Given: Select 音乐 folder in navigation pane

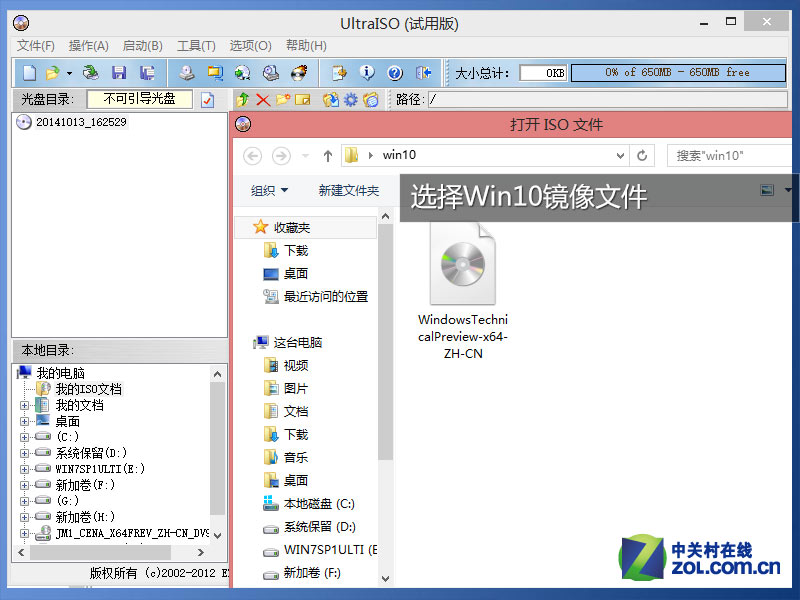Looking at the screenshot, I should click(x=296, y=457).
